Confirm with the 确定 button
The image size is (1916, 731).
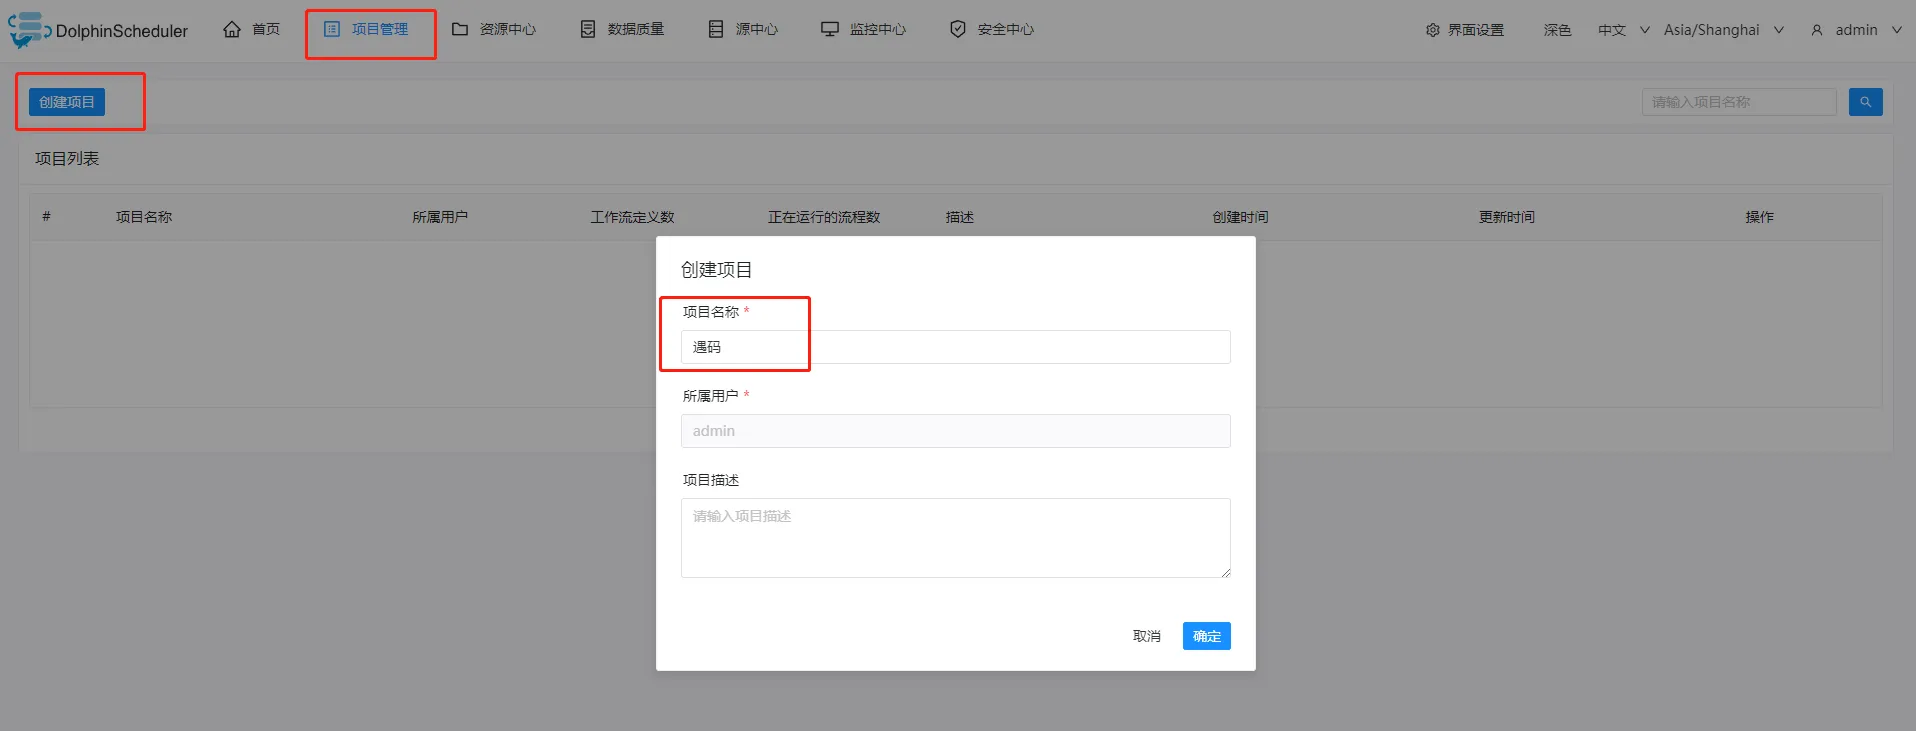click(x=1207, y=636)
